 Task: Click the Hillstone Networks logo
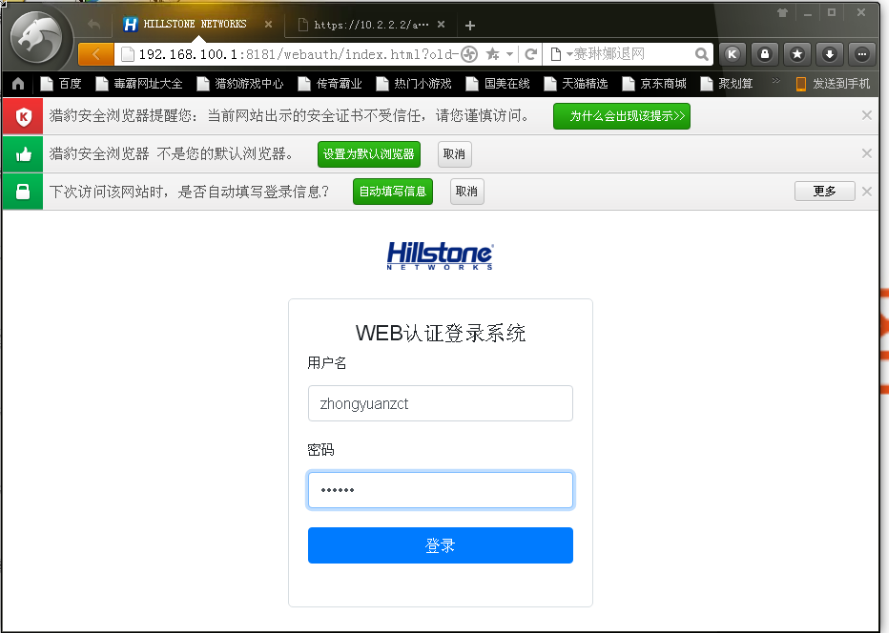(x=440, y=256)
